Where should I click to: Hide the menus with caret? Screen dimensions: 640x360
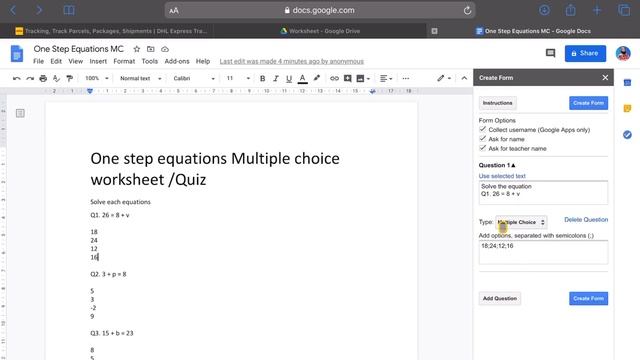(464, 78)
